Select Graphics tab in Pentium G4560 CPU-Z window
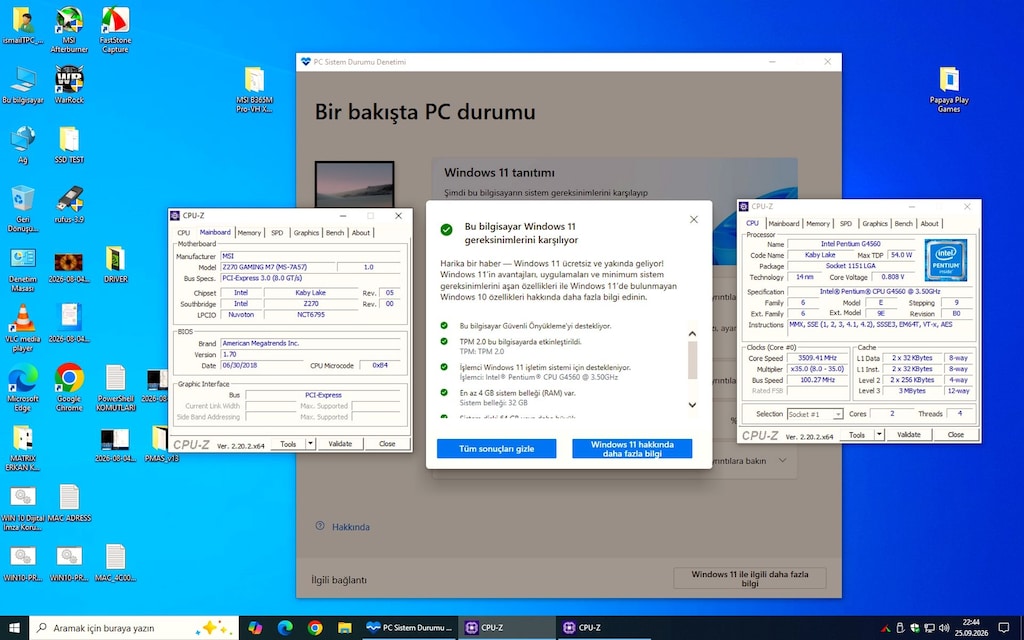 [874, 223]
